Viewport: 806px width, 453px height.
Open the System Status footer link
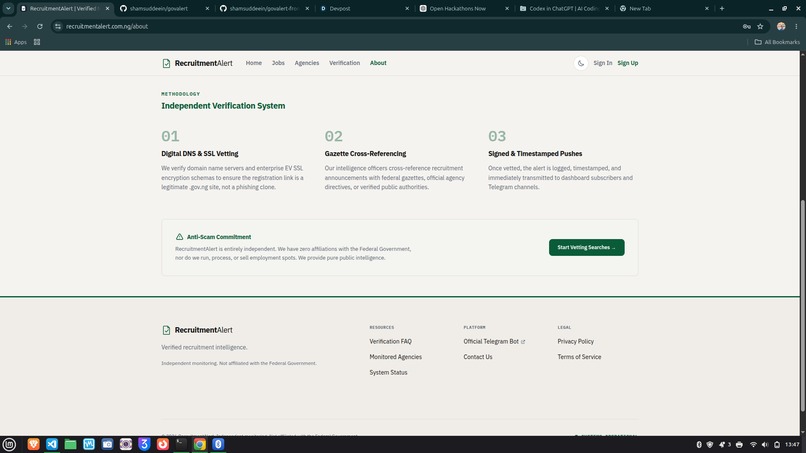coord(388,372)
